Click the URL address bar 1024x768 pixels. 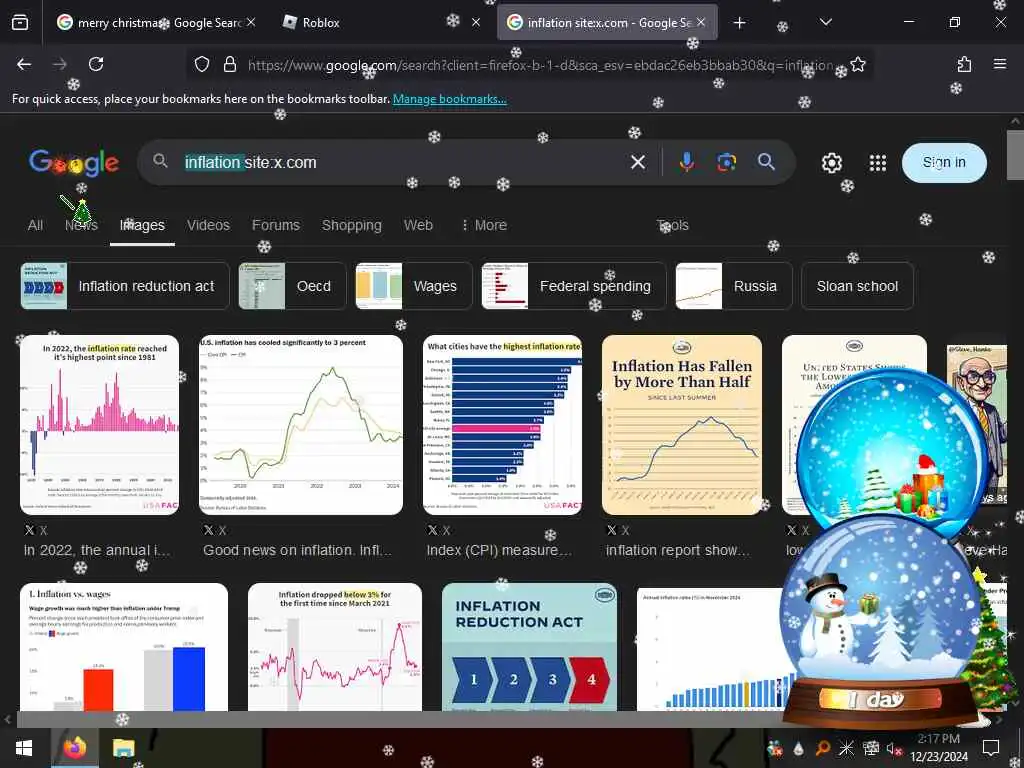tap(542, 65)
